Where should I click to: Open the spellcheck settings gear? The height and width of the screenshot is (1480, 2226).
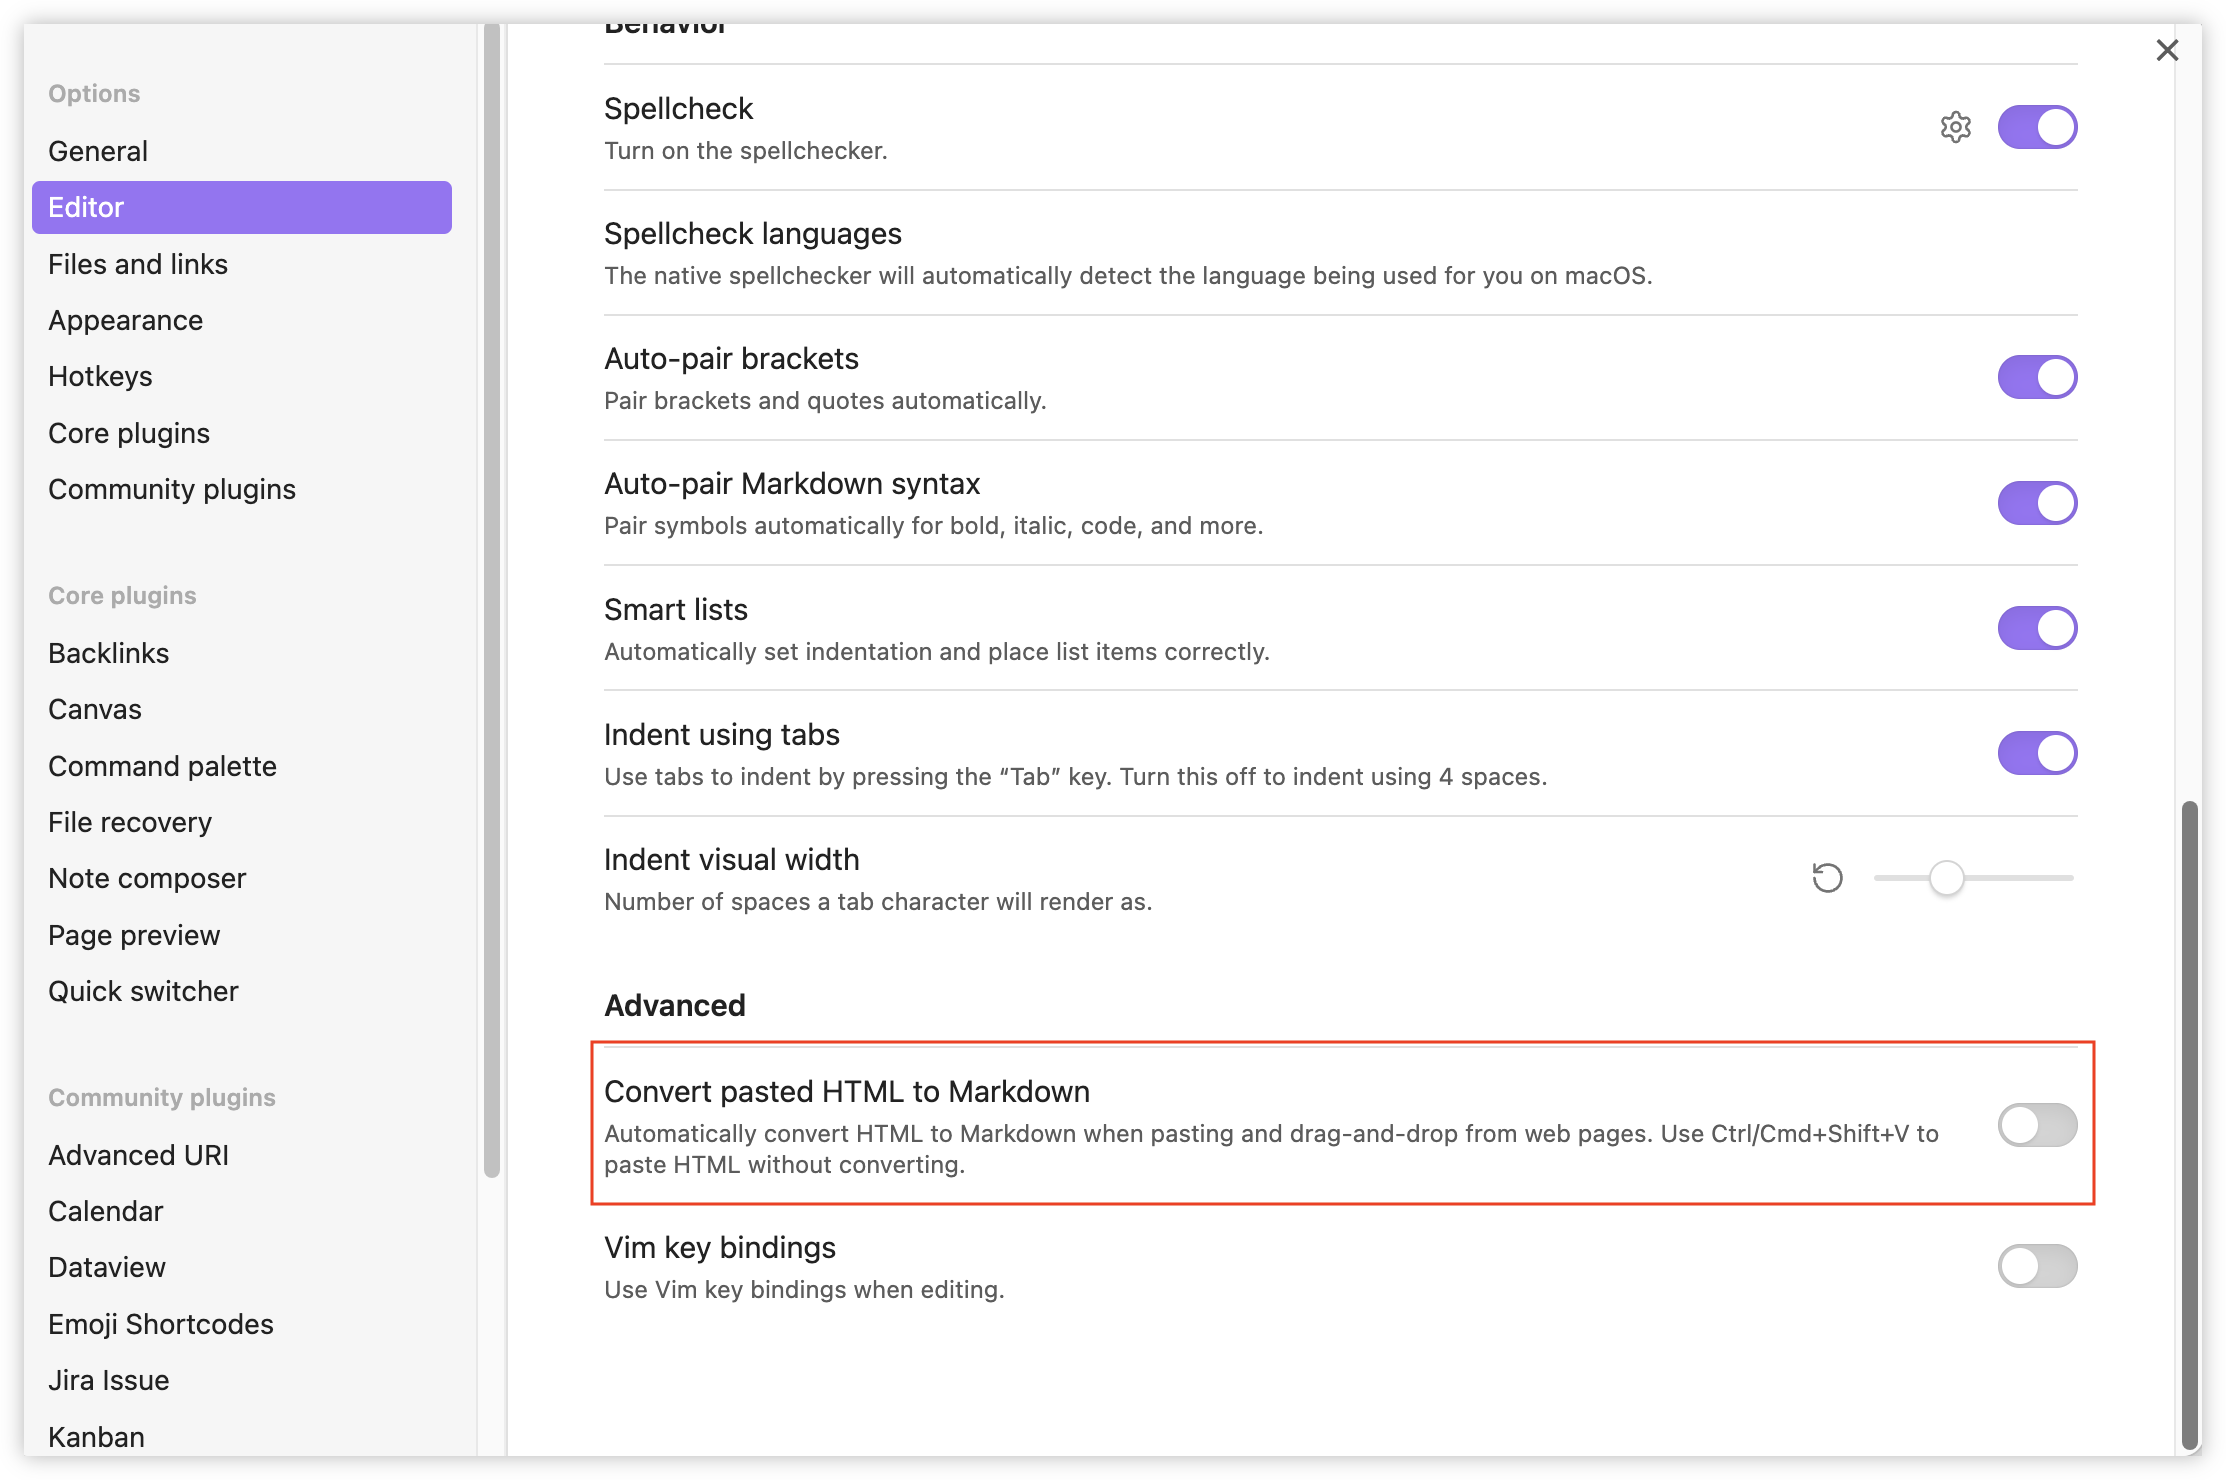click(x=1956, y=126)
